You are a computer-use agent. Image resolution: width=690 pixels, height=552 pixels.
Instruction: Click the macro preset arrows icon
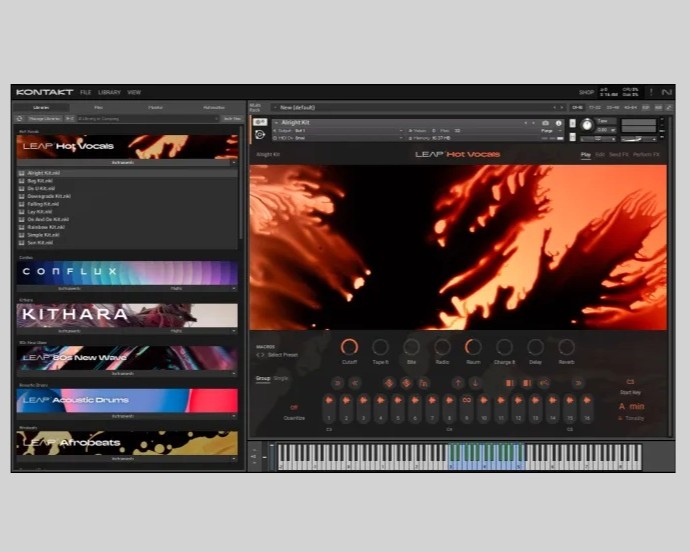coord(261,355)
